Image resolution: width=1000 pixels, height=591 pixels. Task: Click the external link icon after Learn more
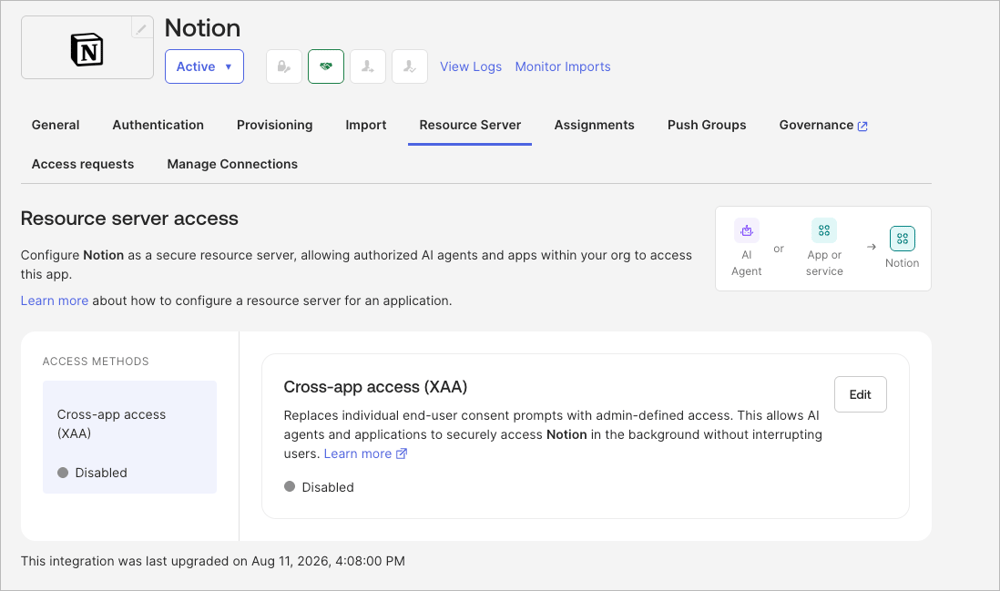[401, 453]
